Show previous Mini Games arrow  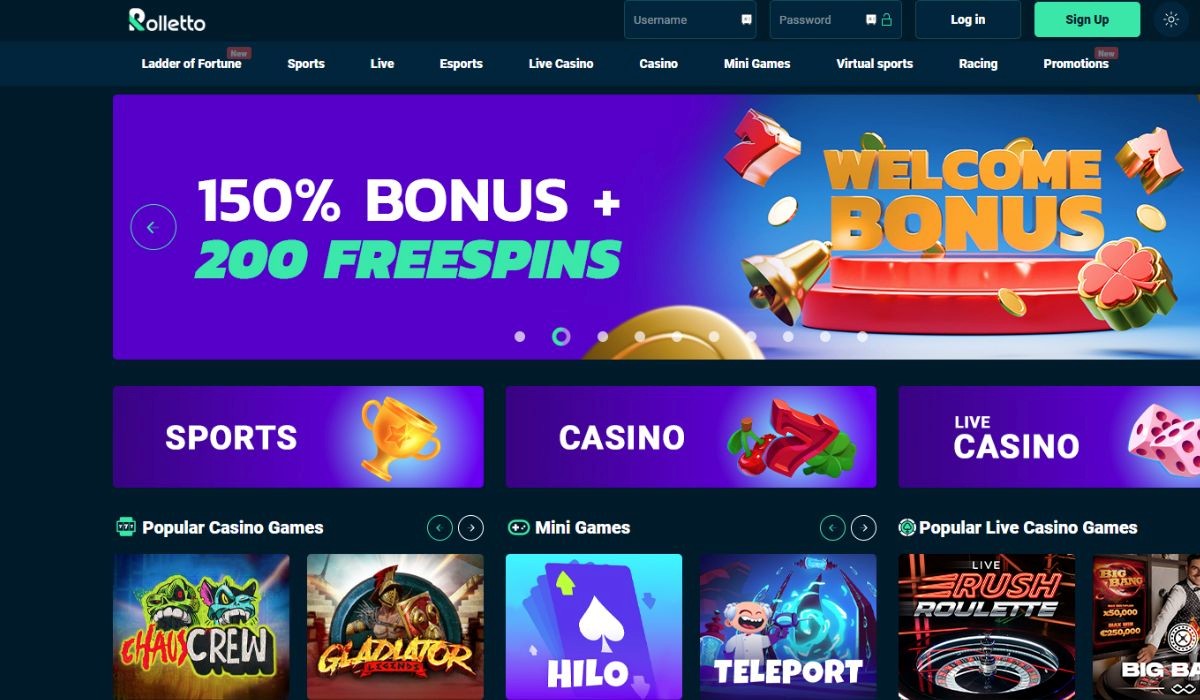(832, 528)
